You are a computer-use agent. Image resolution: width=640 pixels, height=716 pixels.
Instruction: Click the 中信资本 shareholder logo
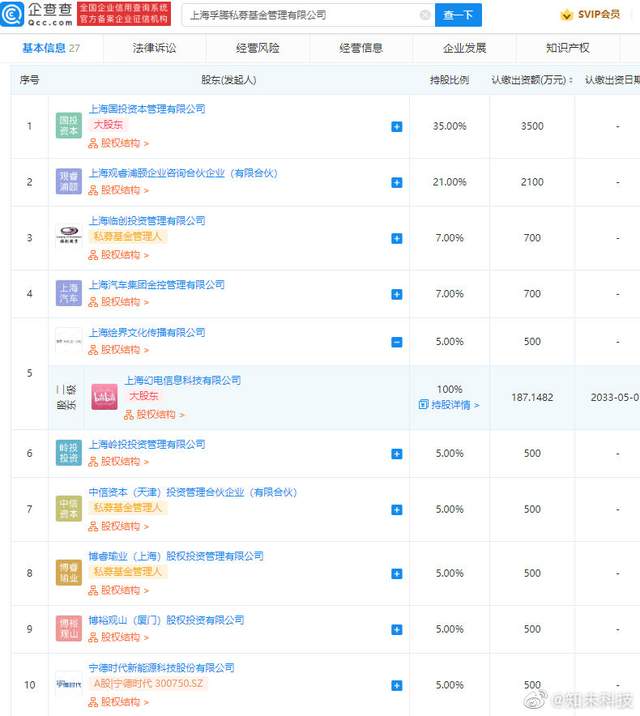coord(68,509)
